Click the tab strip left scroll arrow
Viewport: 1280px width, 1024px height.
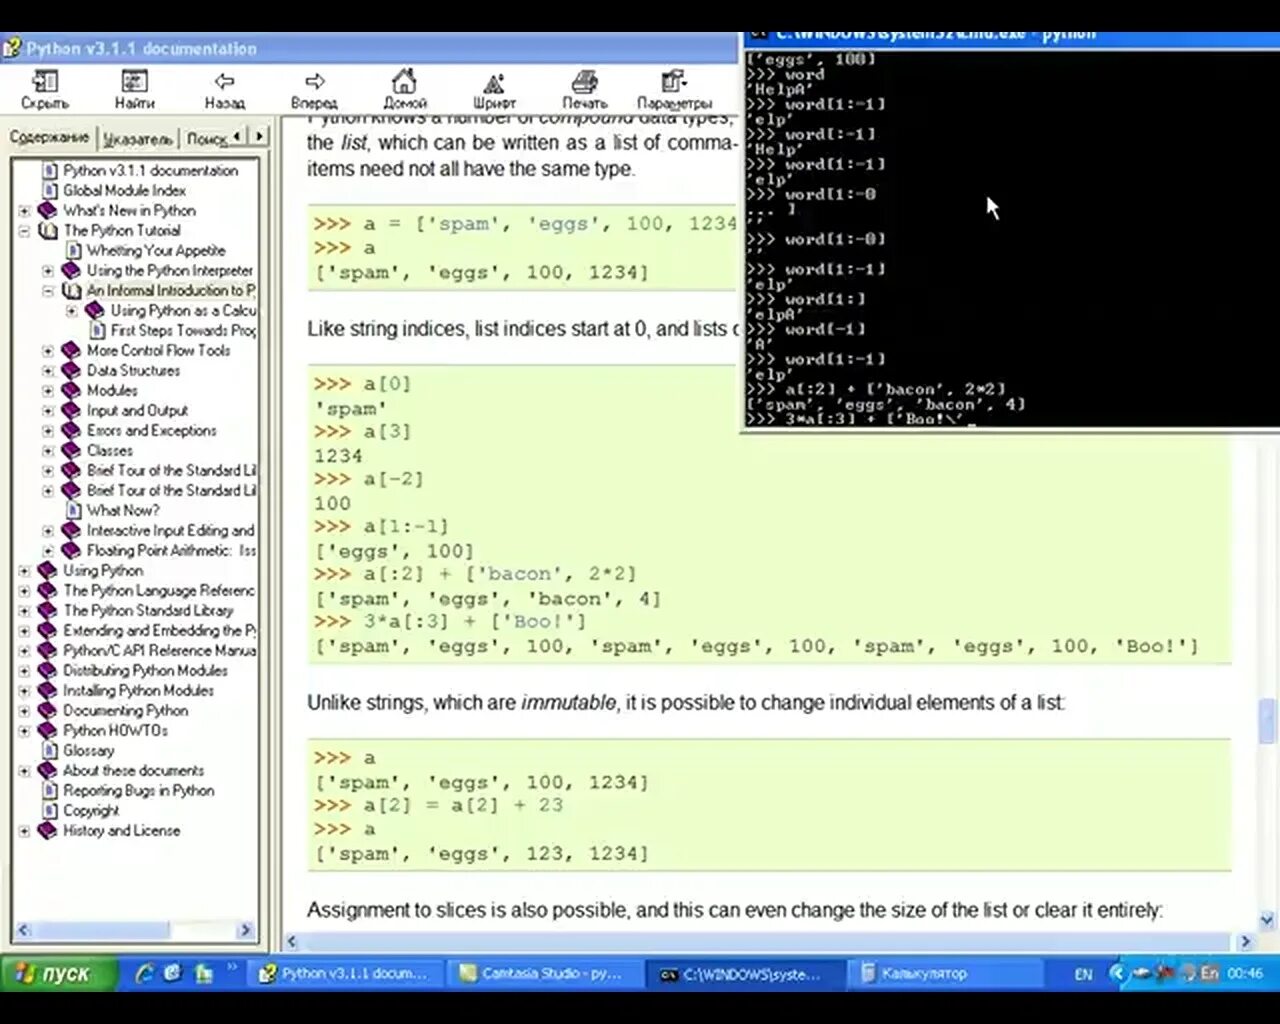point(237,136)
